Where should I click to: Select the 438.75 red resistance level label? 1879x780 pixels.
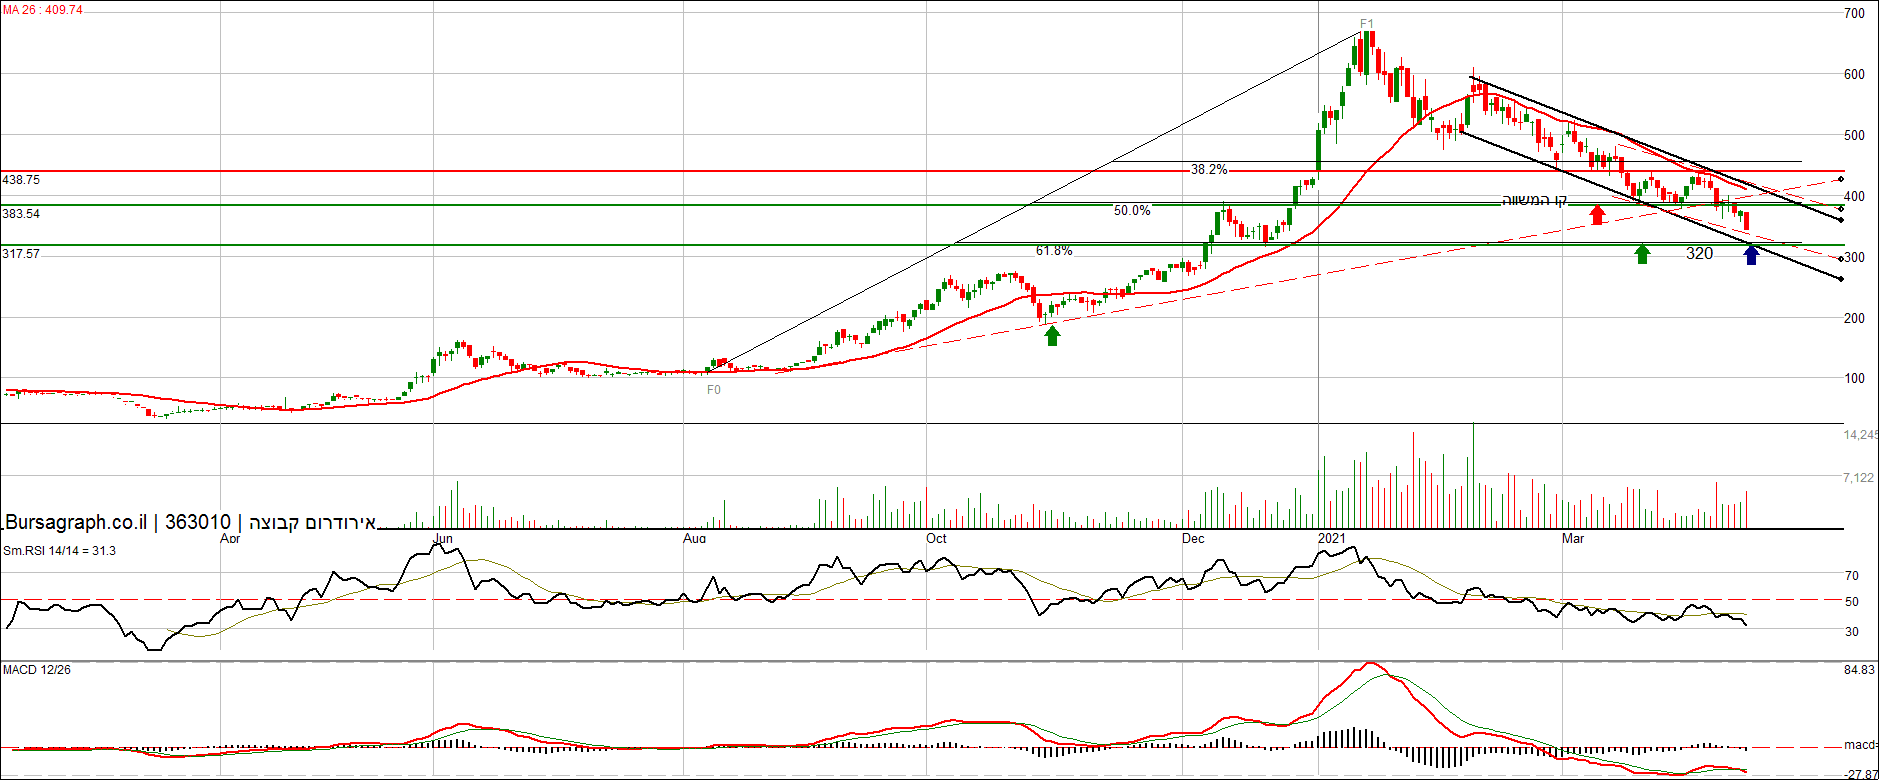(21, 180)
